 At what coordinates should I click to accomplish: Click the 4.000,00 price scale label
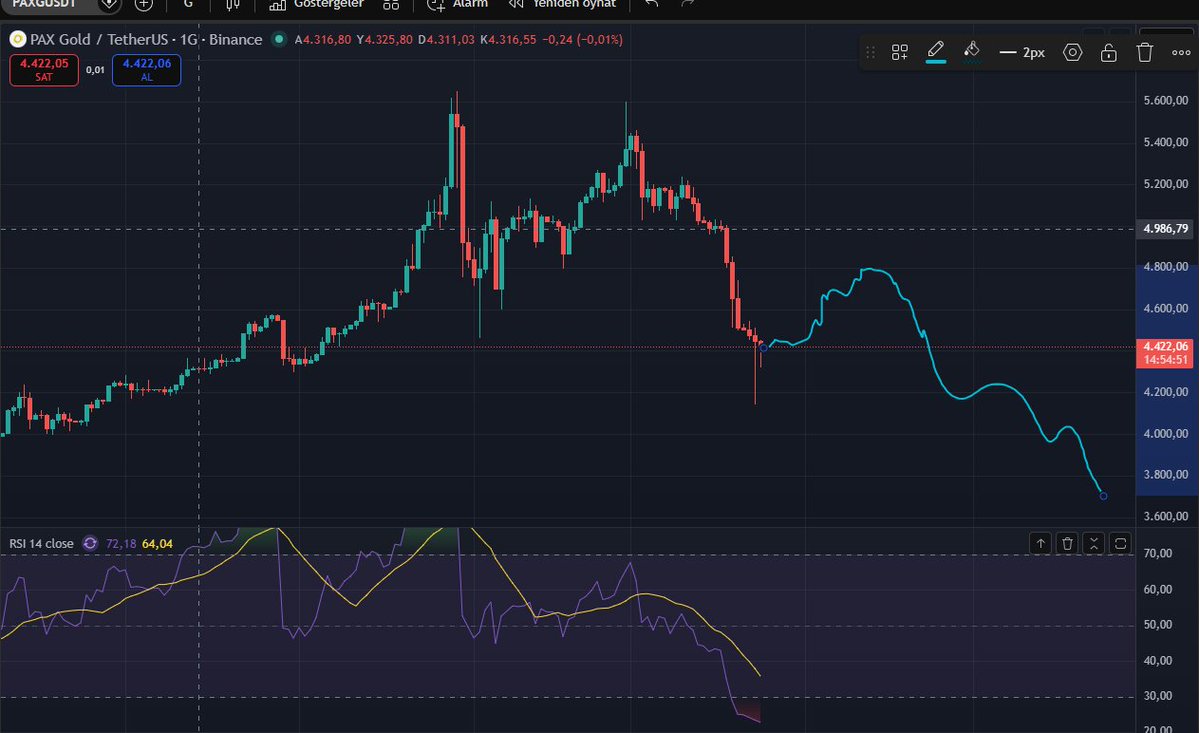[1165, 433]
